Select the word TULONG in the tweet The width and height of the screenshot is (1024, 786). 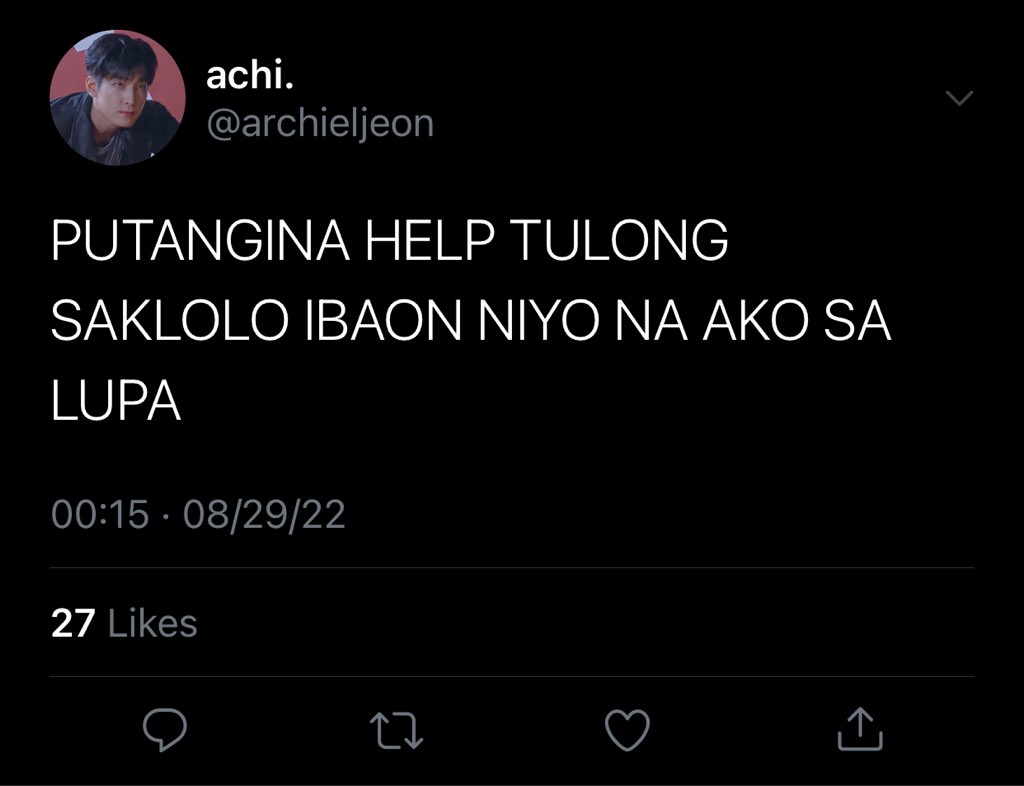[x=621, y=240]
